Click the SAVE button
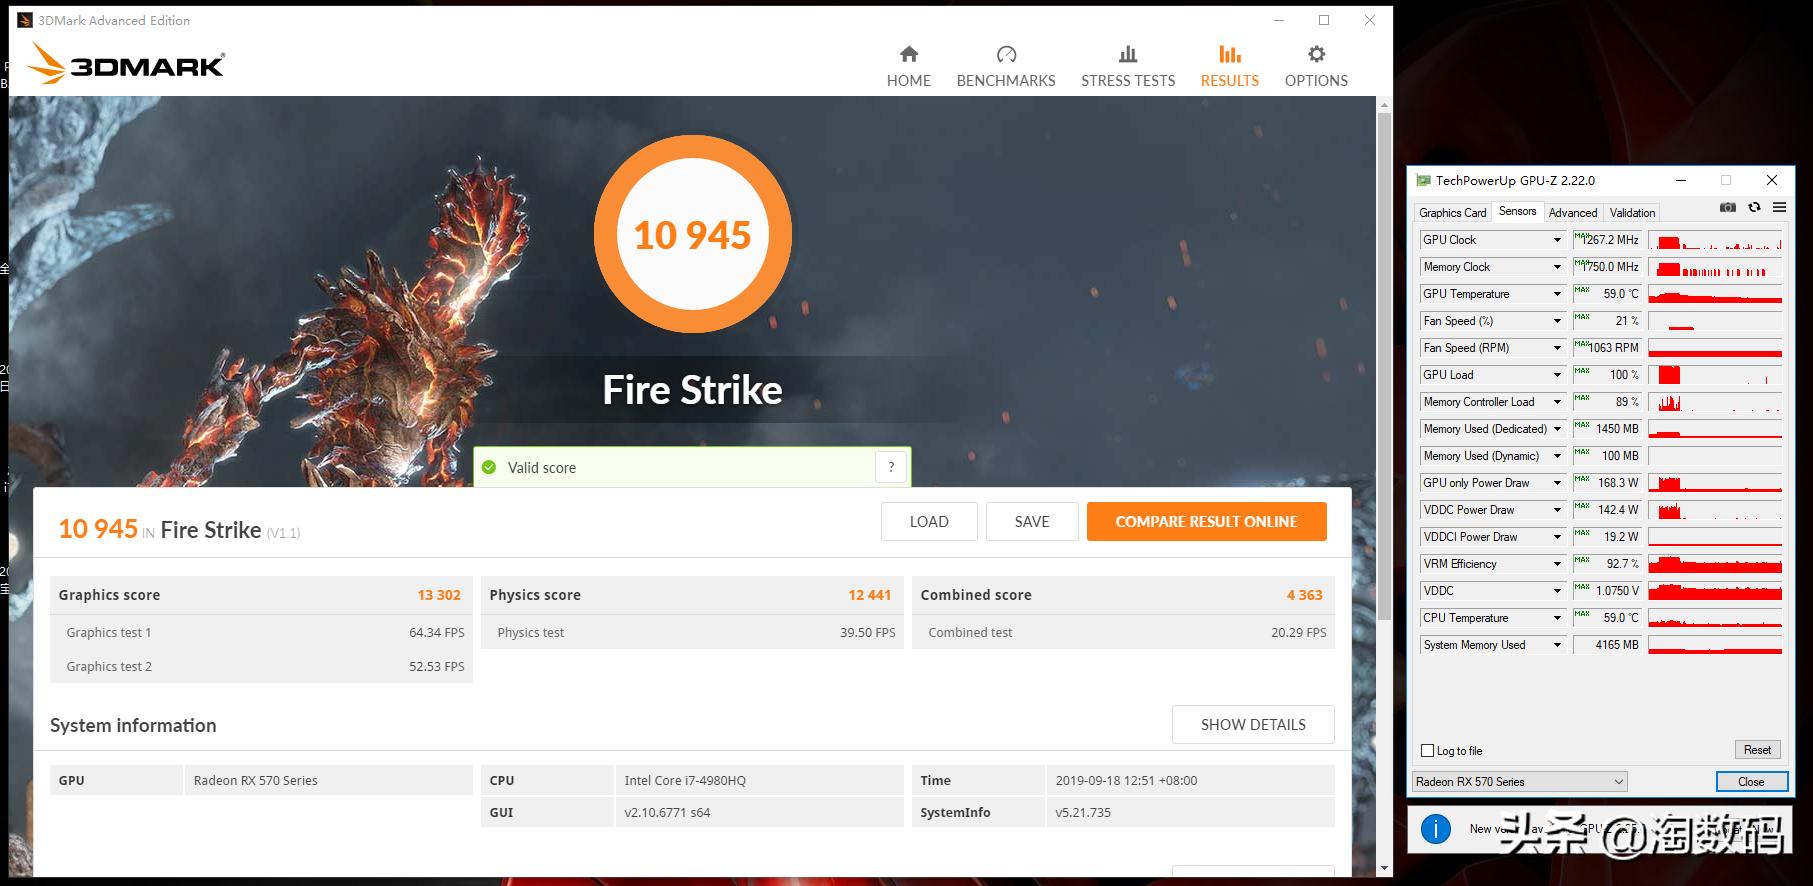Viewport: 1813px width, 886px height. click(1032, 521)
